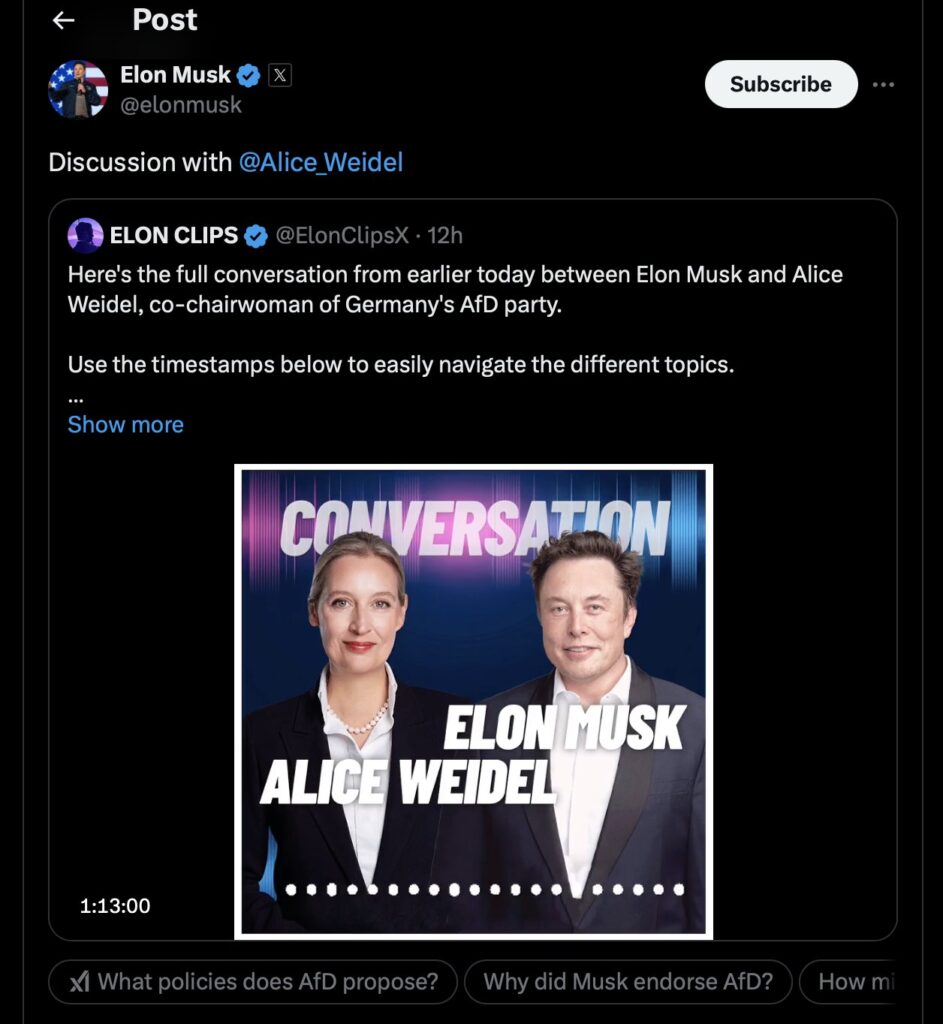Viewport: 943px width, 1024px height.
Task: Open the ELON CLIPS account name
Action: click(x=173, y=236)
